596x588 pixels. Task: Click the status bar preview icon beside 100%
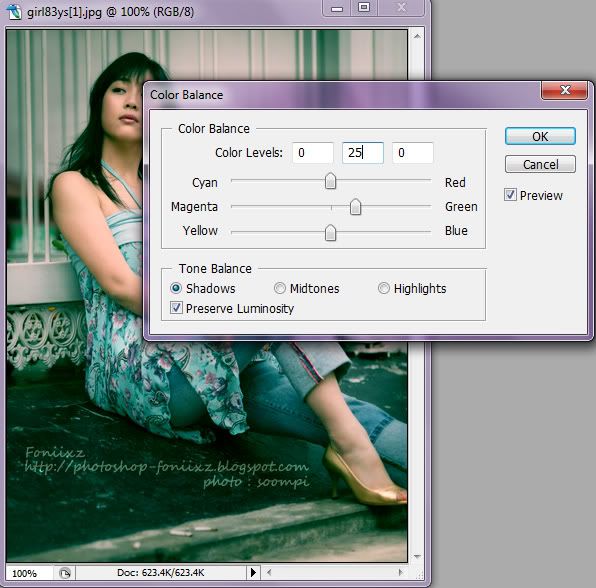tap(65, 573)
